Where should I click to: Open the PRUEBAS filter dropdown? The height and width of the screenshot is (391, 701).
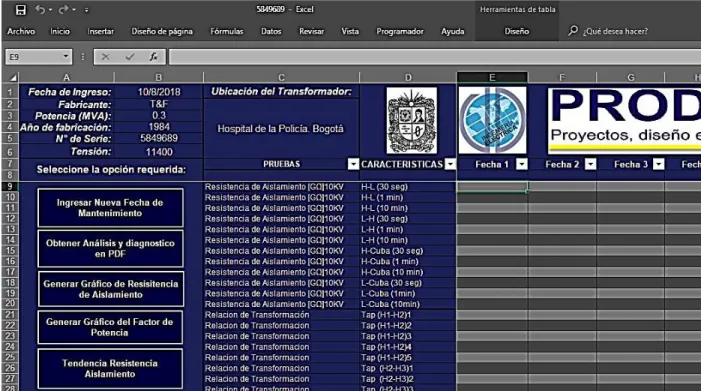click(x=353, y=164)
